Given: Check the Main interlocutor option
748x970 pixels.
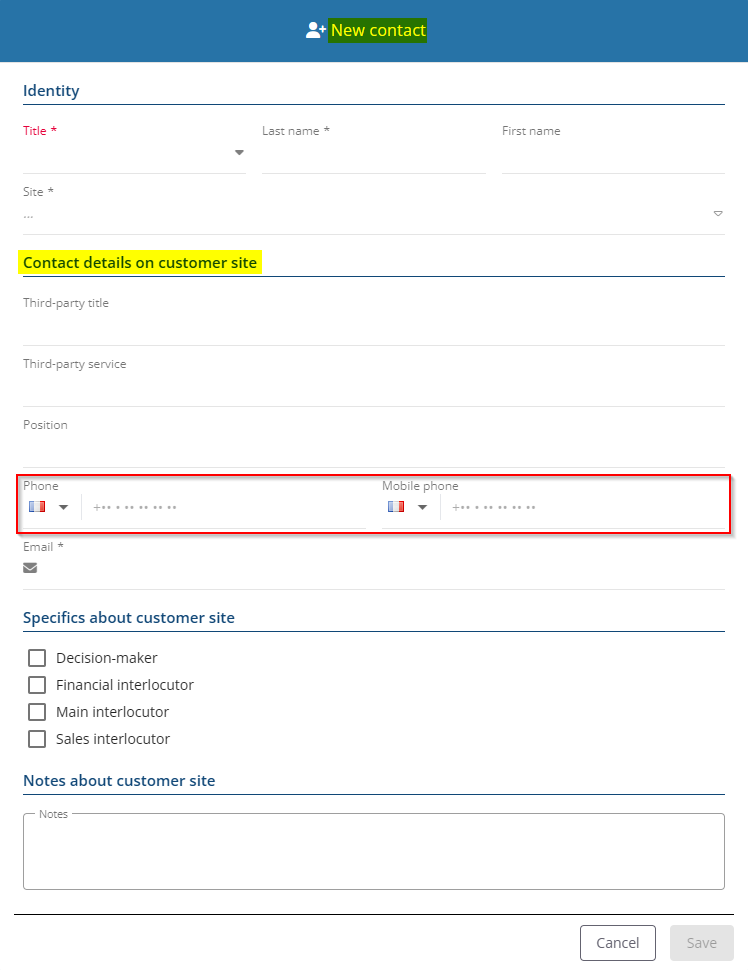Looking at the screenshot, I should point(37,712).
